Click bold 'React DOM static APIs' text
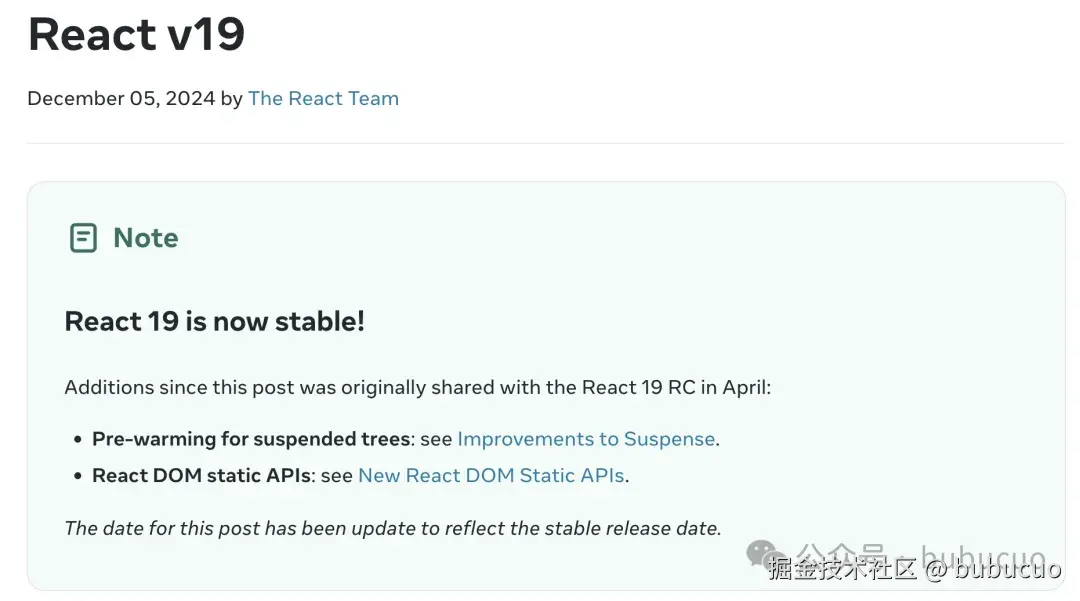 pos(202,476)
